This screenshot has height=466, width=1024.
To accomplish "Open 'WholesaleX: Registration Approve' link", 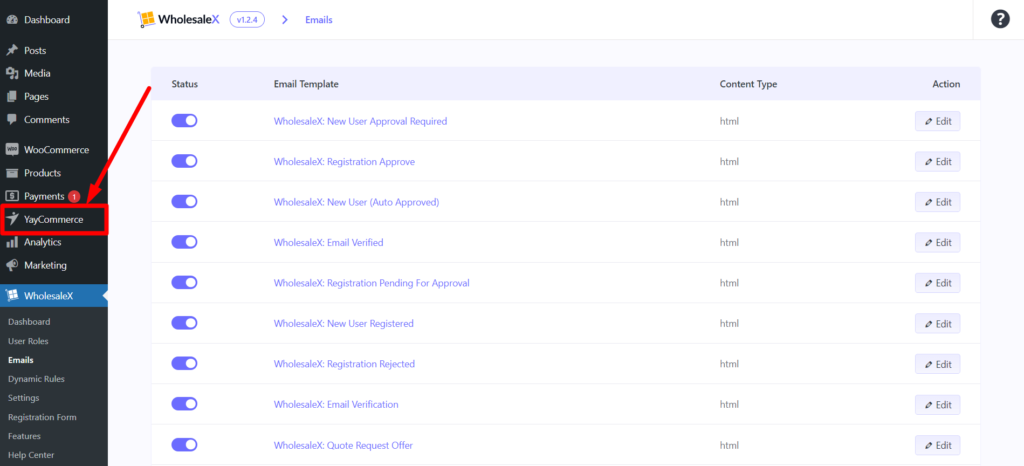I will click(344, 161).
